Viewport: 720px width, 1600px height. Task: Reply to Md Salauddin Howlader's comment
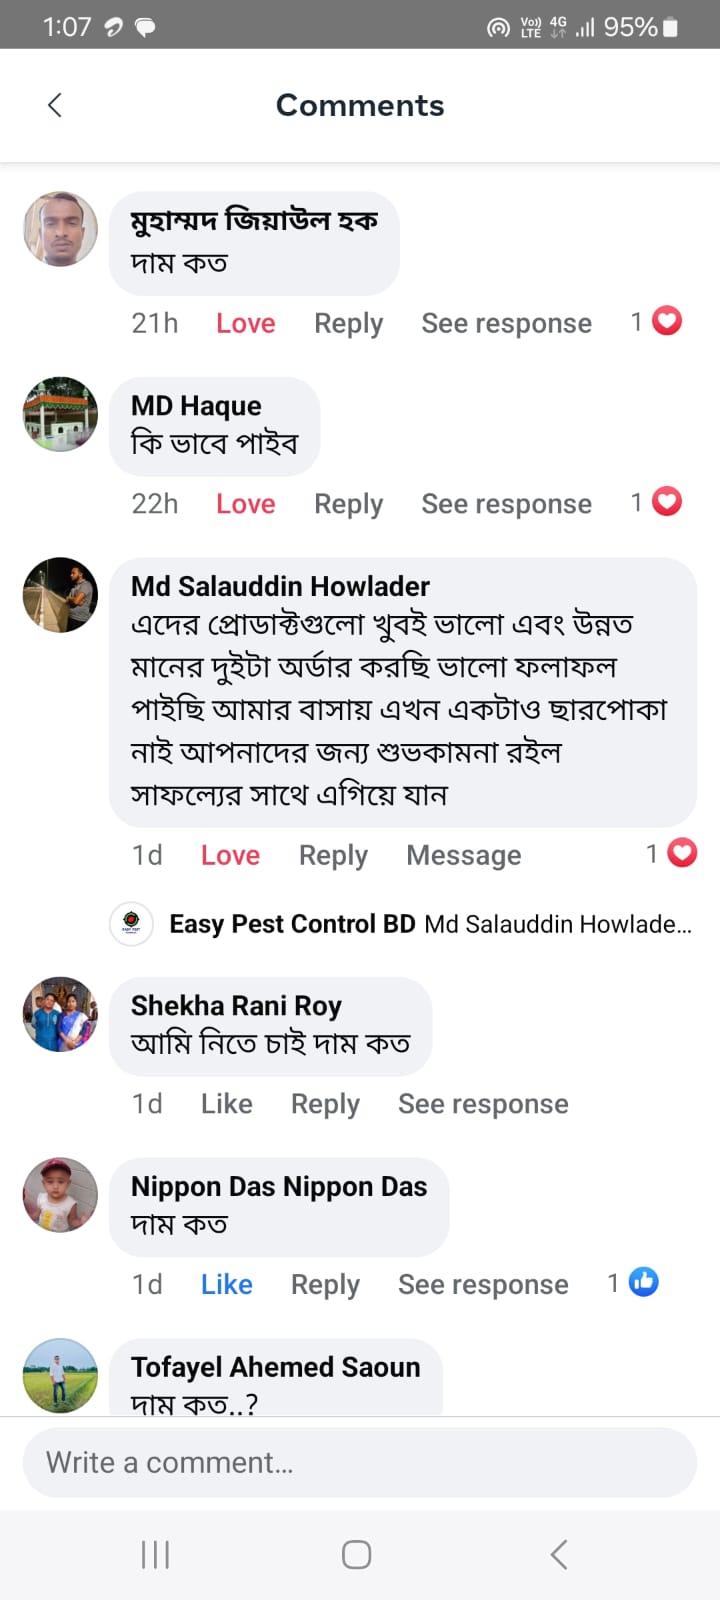pyautogui.click(x=333, y=855)
